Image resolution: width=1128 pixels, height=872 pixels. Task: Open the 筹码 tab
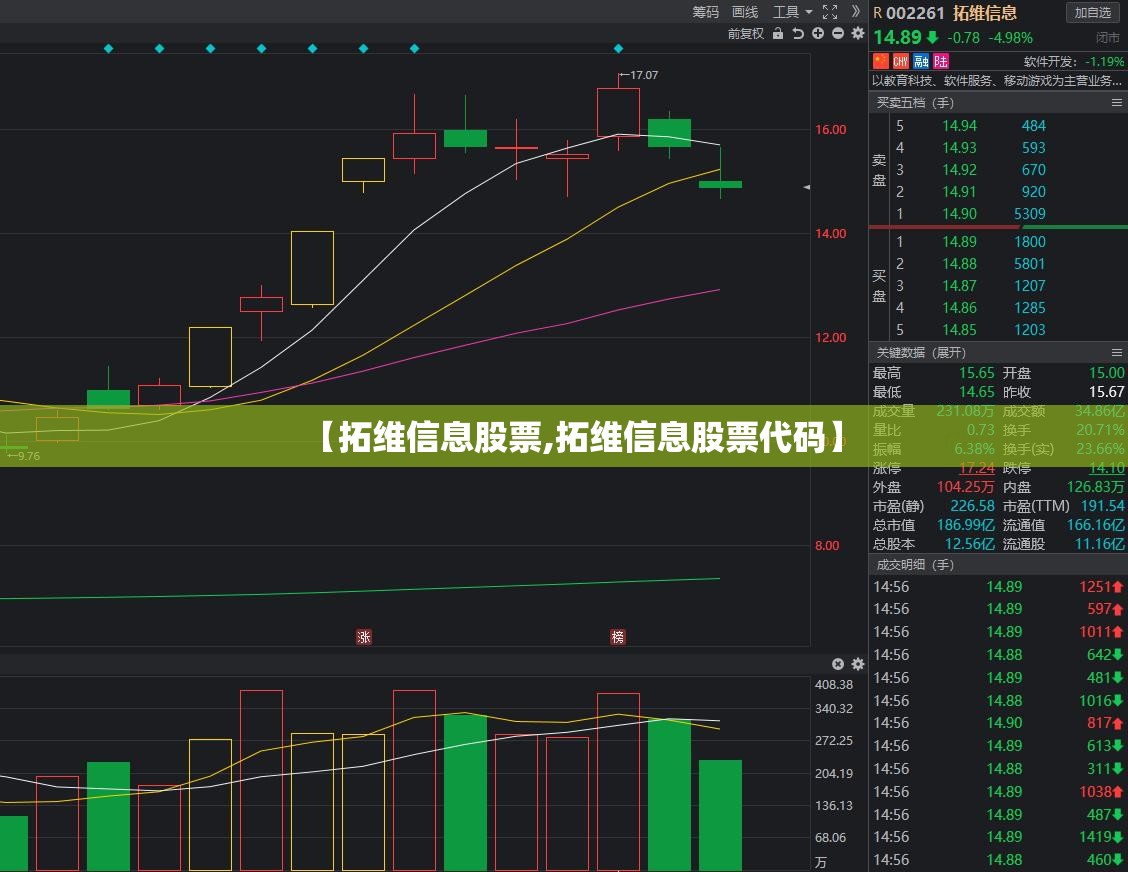tap(706, 12)
